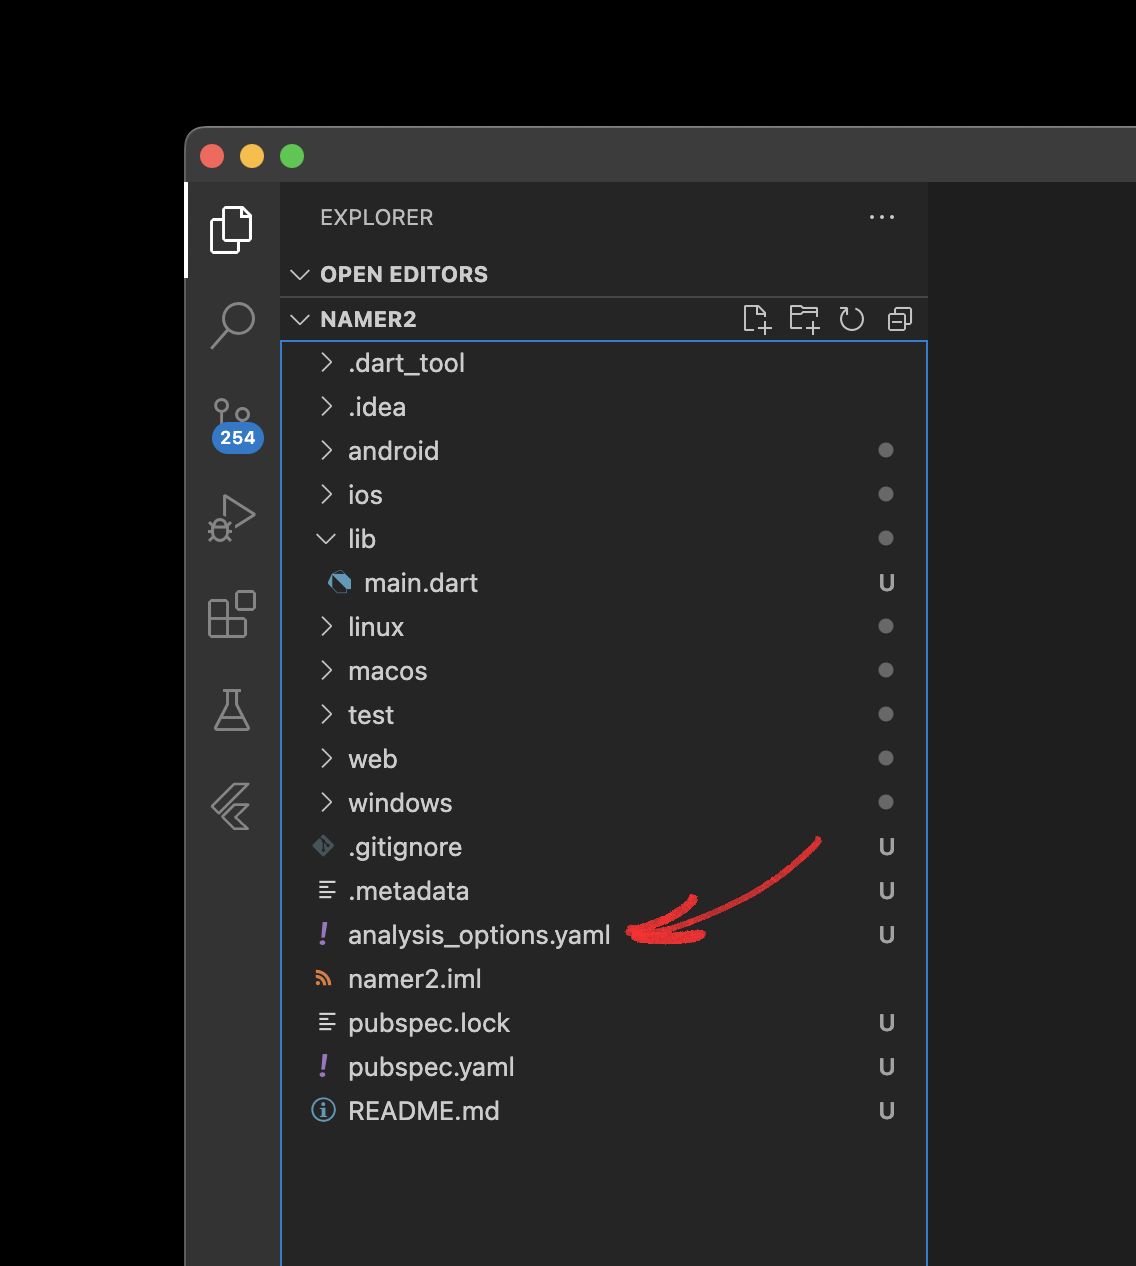1136x1266 pixels.
Task: Click the New File icon in Explorer
Action: click(757, 319)
